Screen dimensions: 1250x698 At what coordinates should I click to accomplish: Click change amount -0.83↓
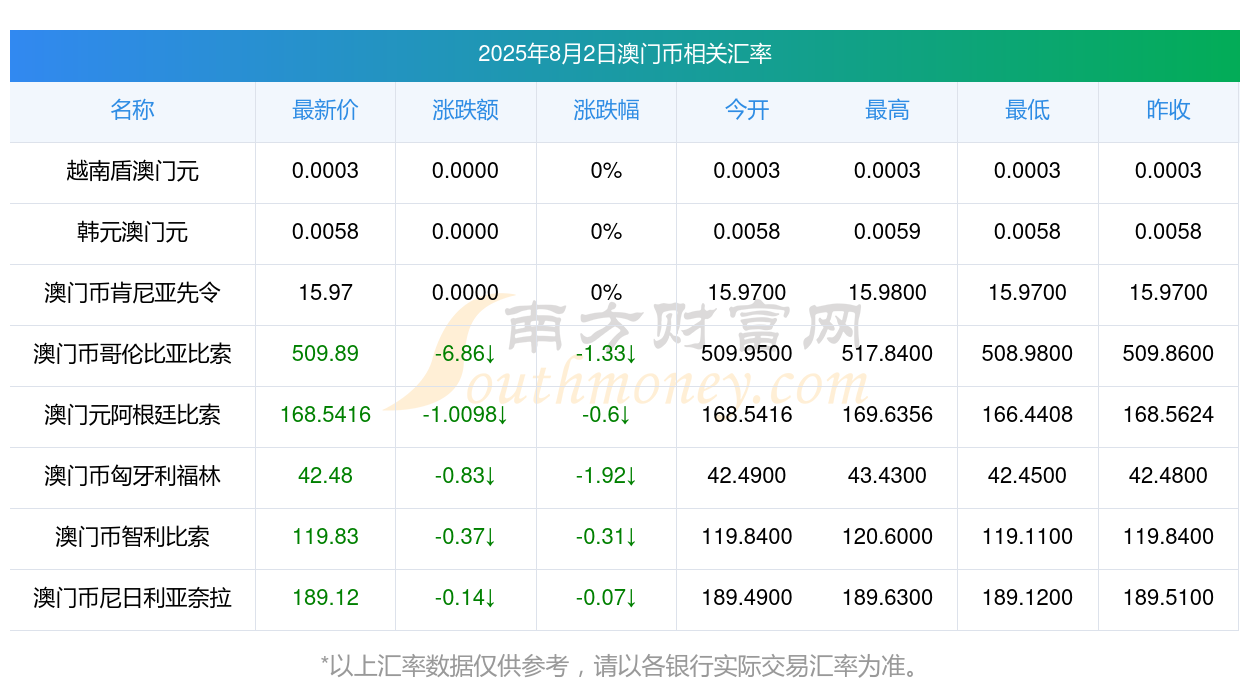(x=466, y=476)
